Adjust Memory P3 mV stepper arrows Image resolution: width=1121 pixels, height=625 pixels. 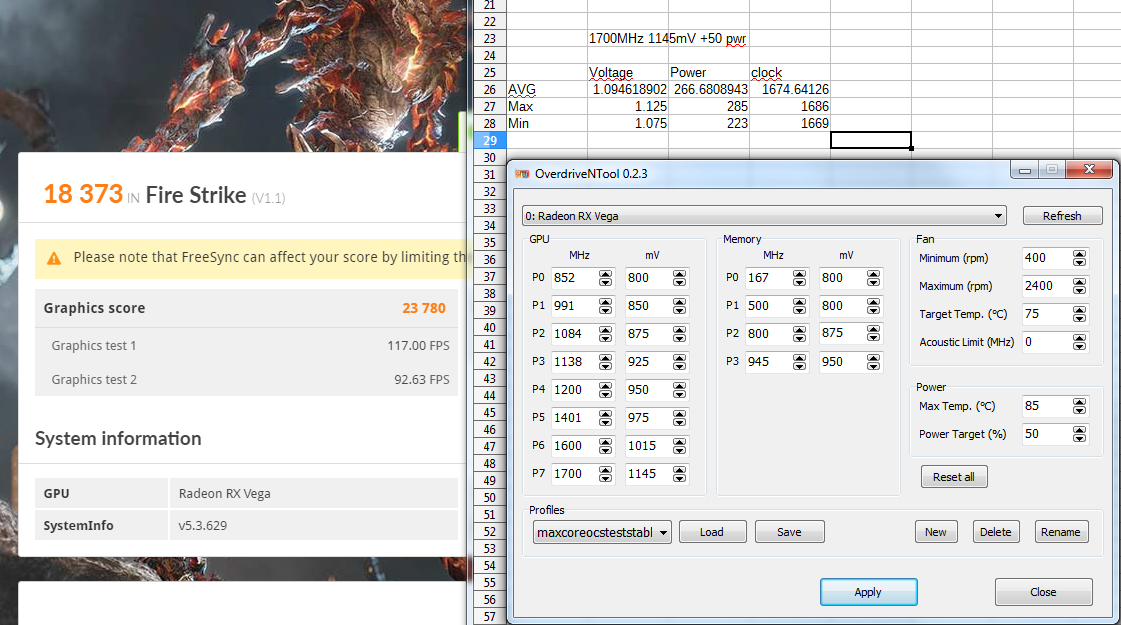pyautogui.click(x=873, y=361)
